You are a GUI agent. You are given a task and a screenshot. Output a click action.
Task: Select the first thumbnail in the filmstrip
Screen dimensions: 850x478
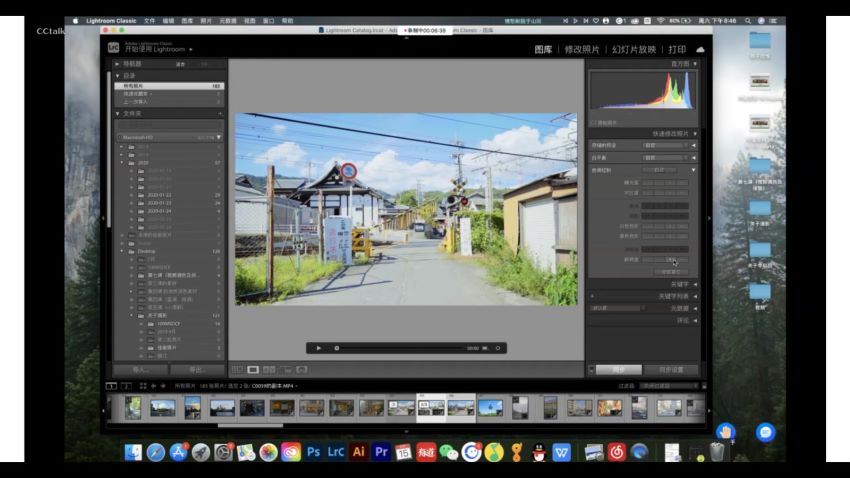click(133, 408)
